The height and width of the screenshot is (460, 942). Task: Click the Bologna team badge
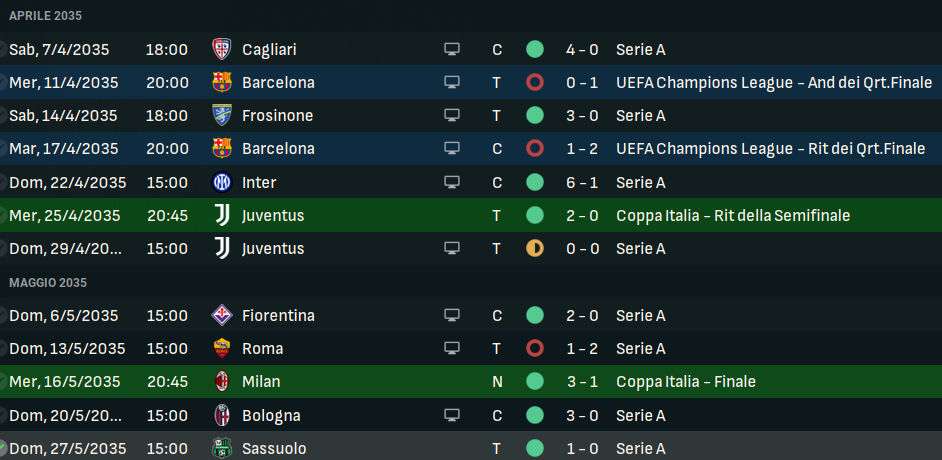(222, 415)
